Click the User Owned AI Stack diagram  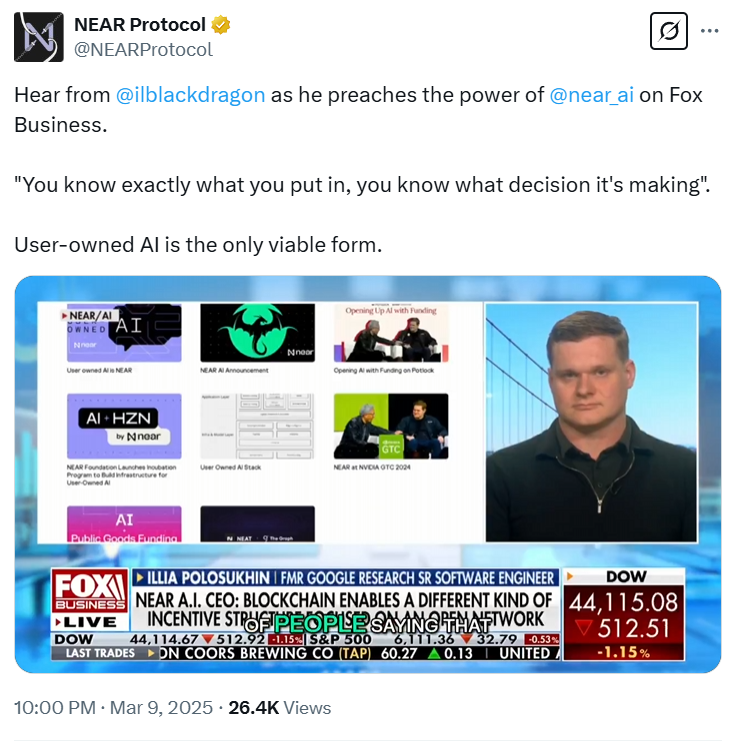(x=258, y=426)
